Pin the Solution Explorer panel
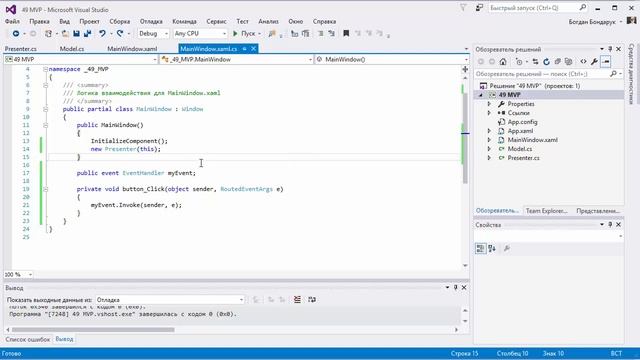The width and height of the screenshot is (640, 360). [610, 49]
